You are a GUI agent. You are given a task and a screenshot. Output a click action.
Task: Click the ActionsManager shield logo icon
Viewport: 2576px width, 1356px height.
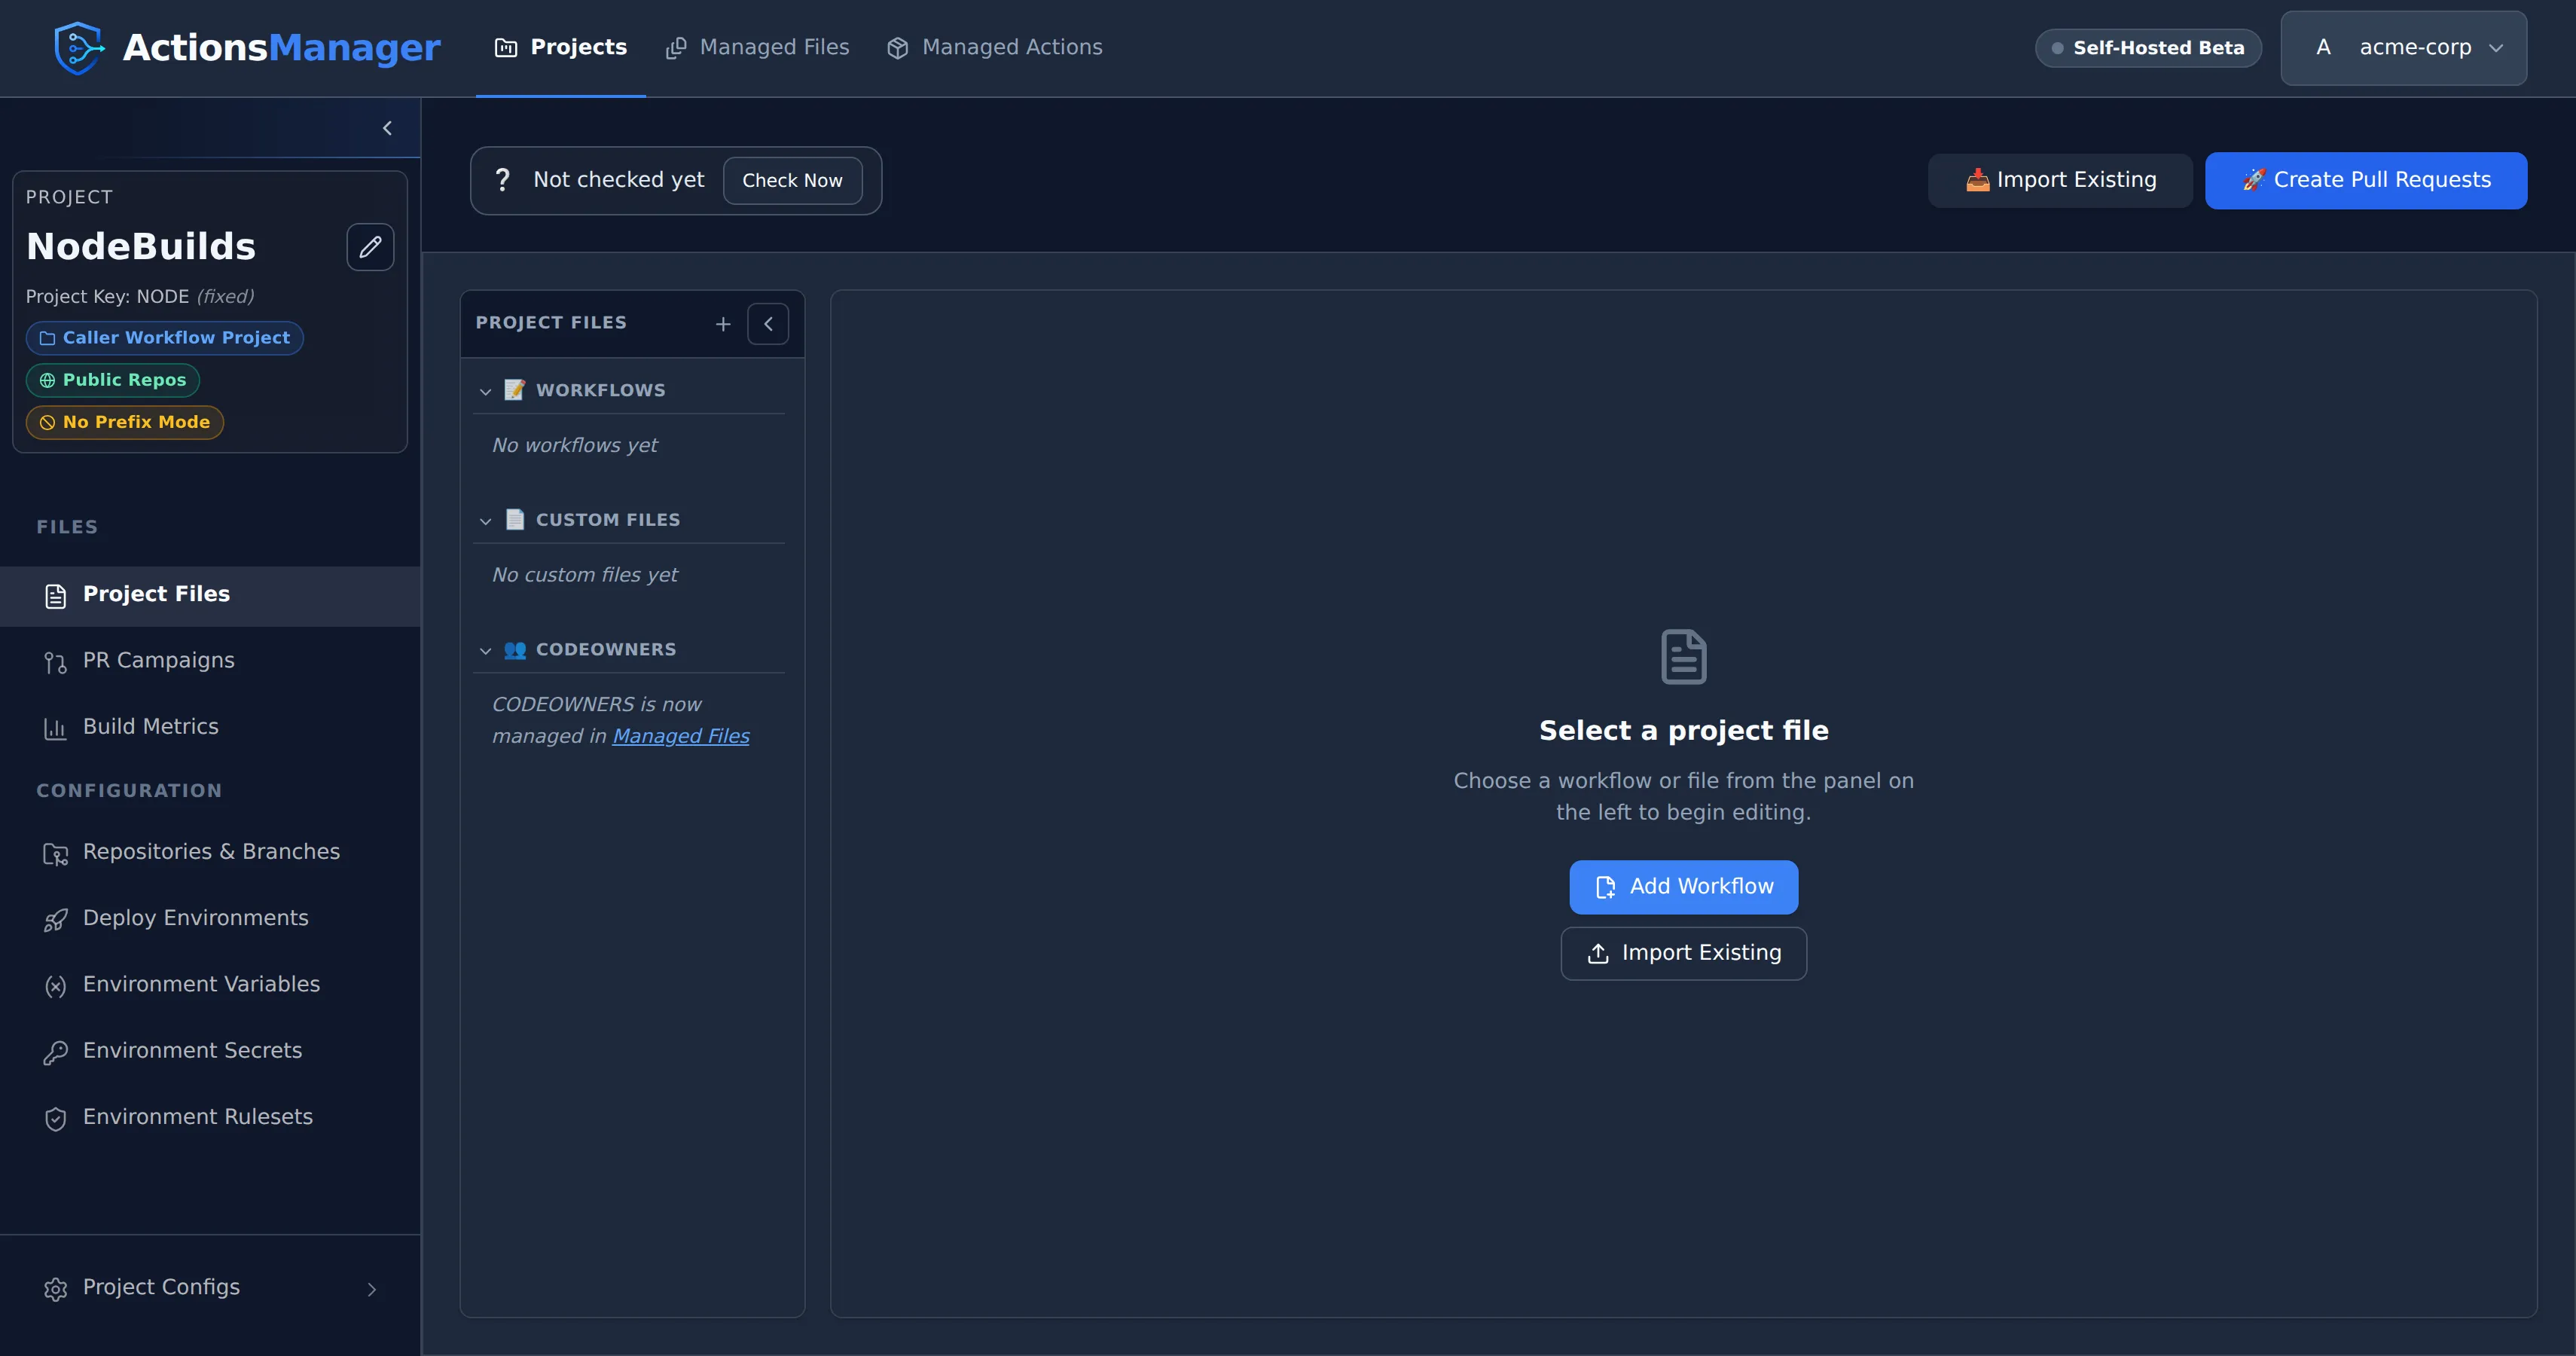[x=79, y=48]
